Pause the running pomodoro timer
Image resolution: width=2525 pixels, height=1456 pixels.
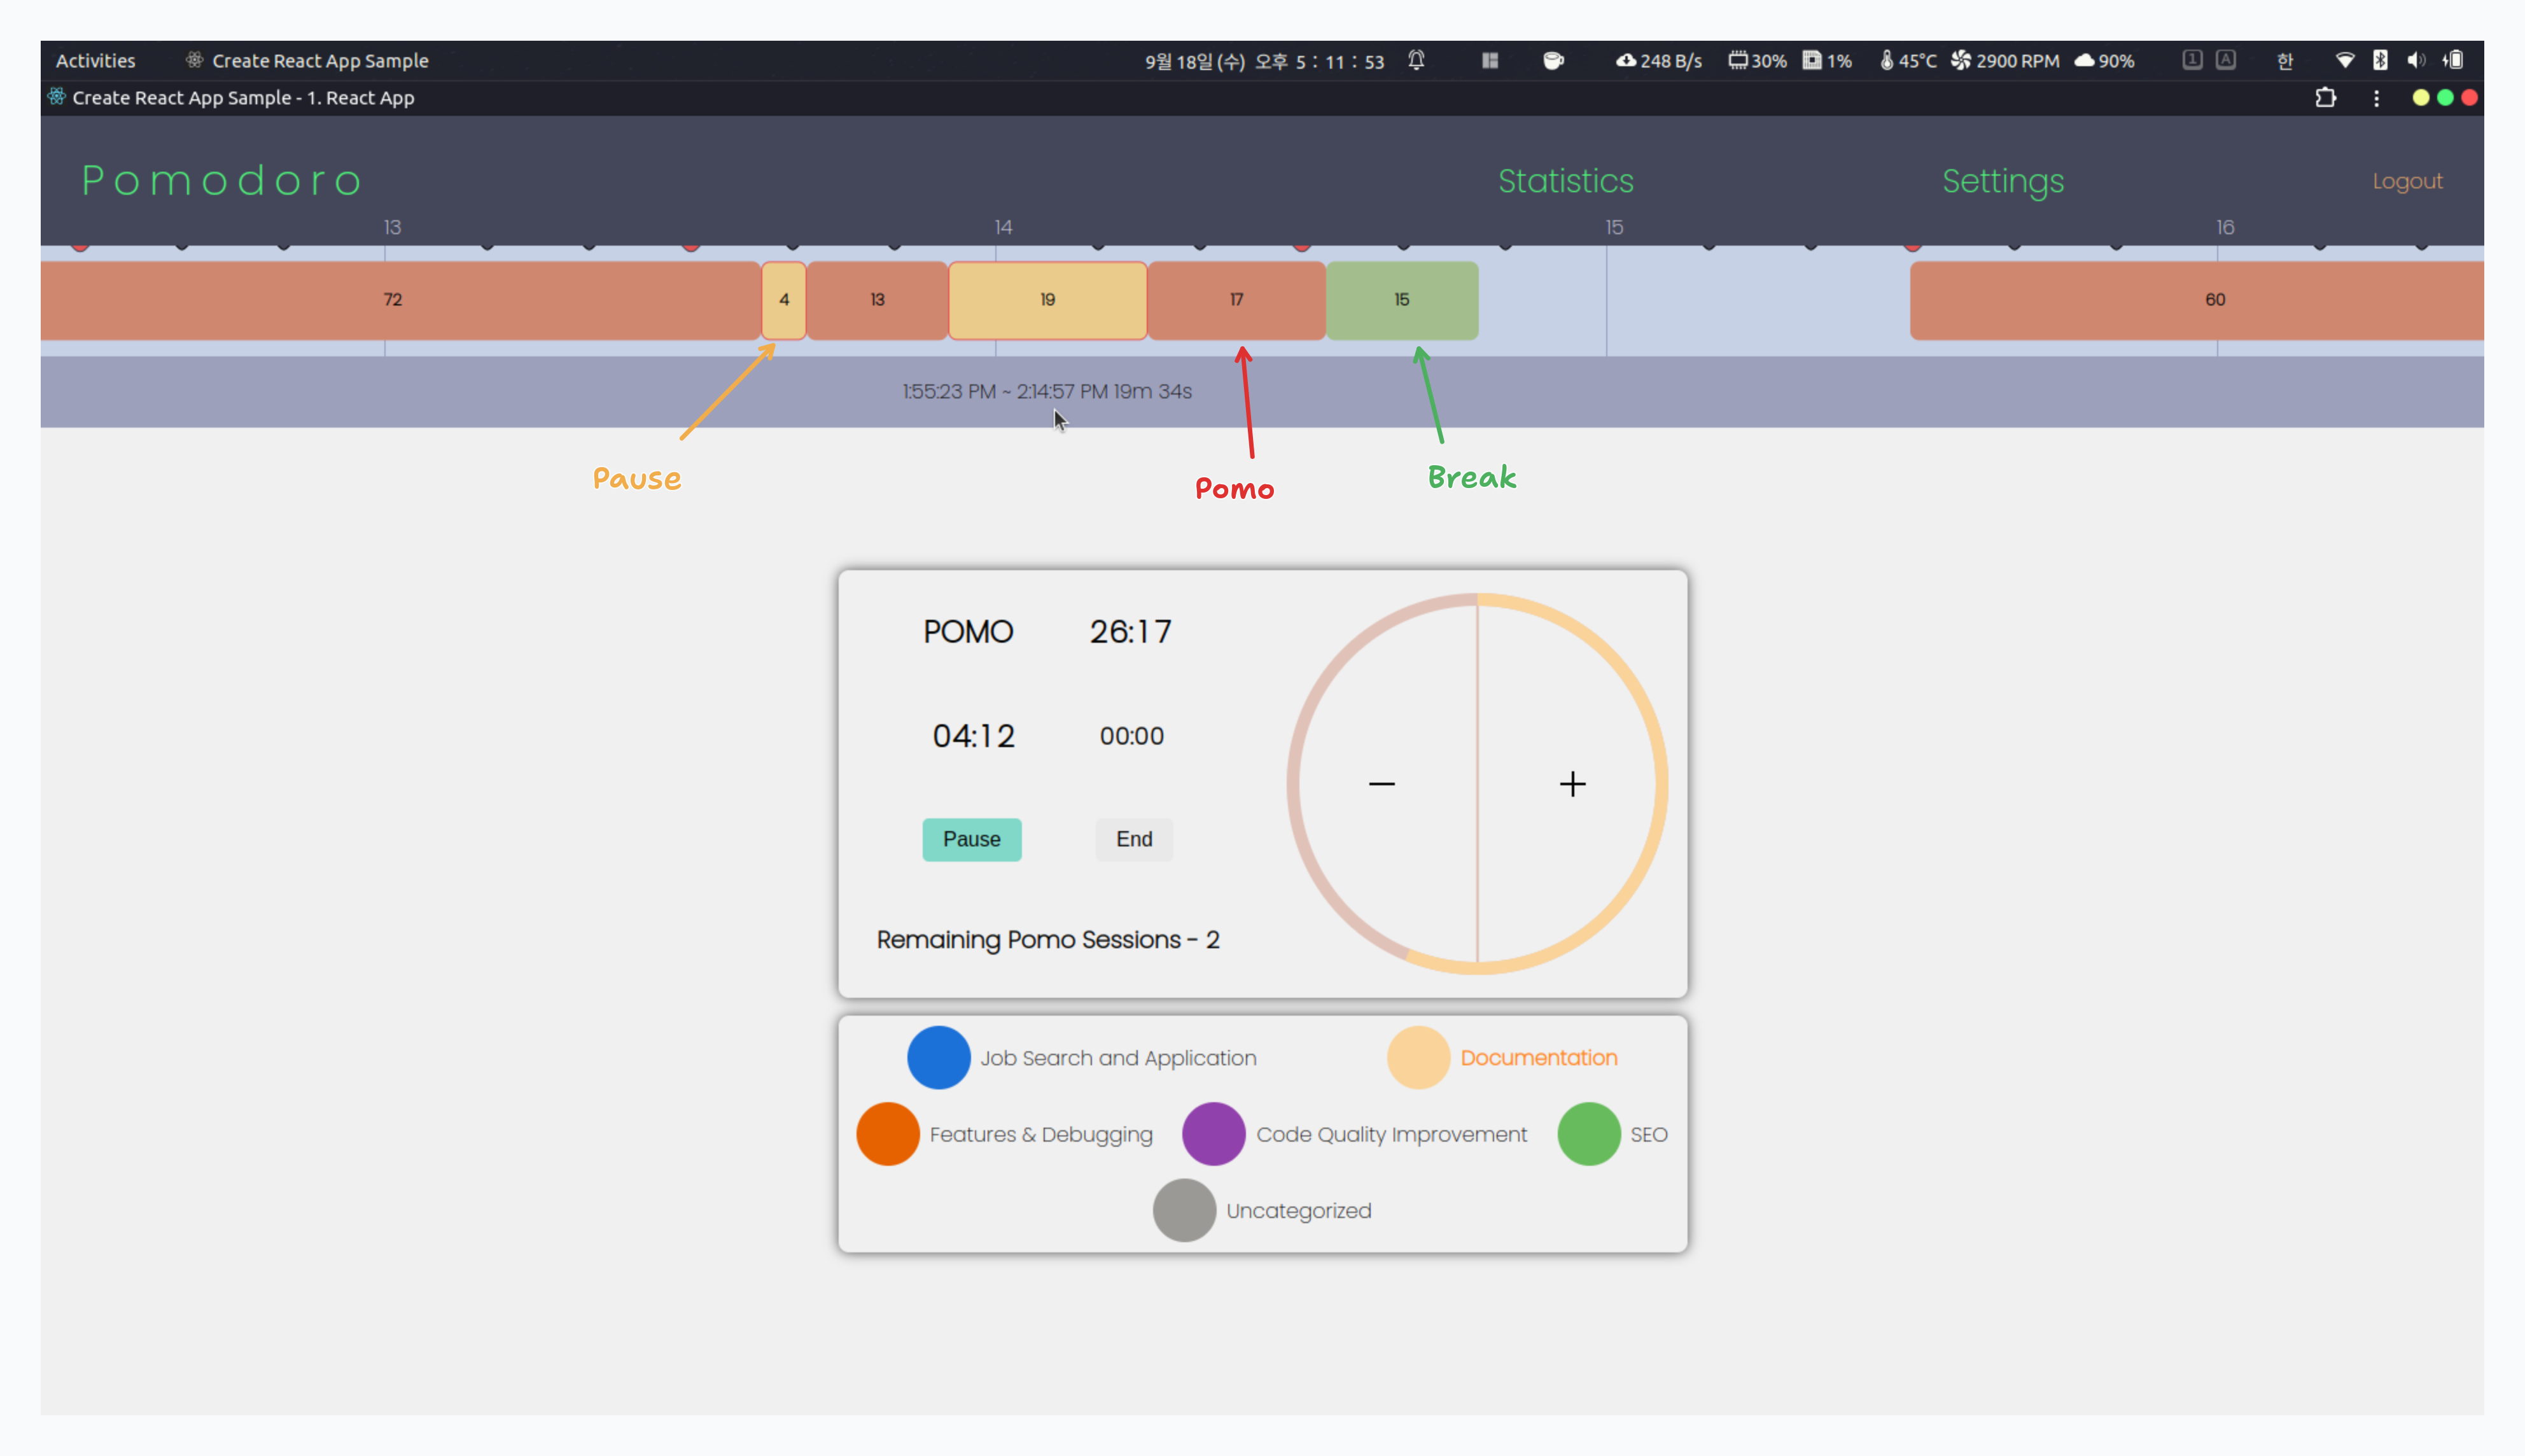tap(971, 839)
